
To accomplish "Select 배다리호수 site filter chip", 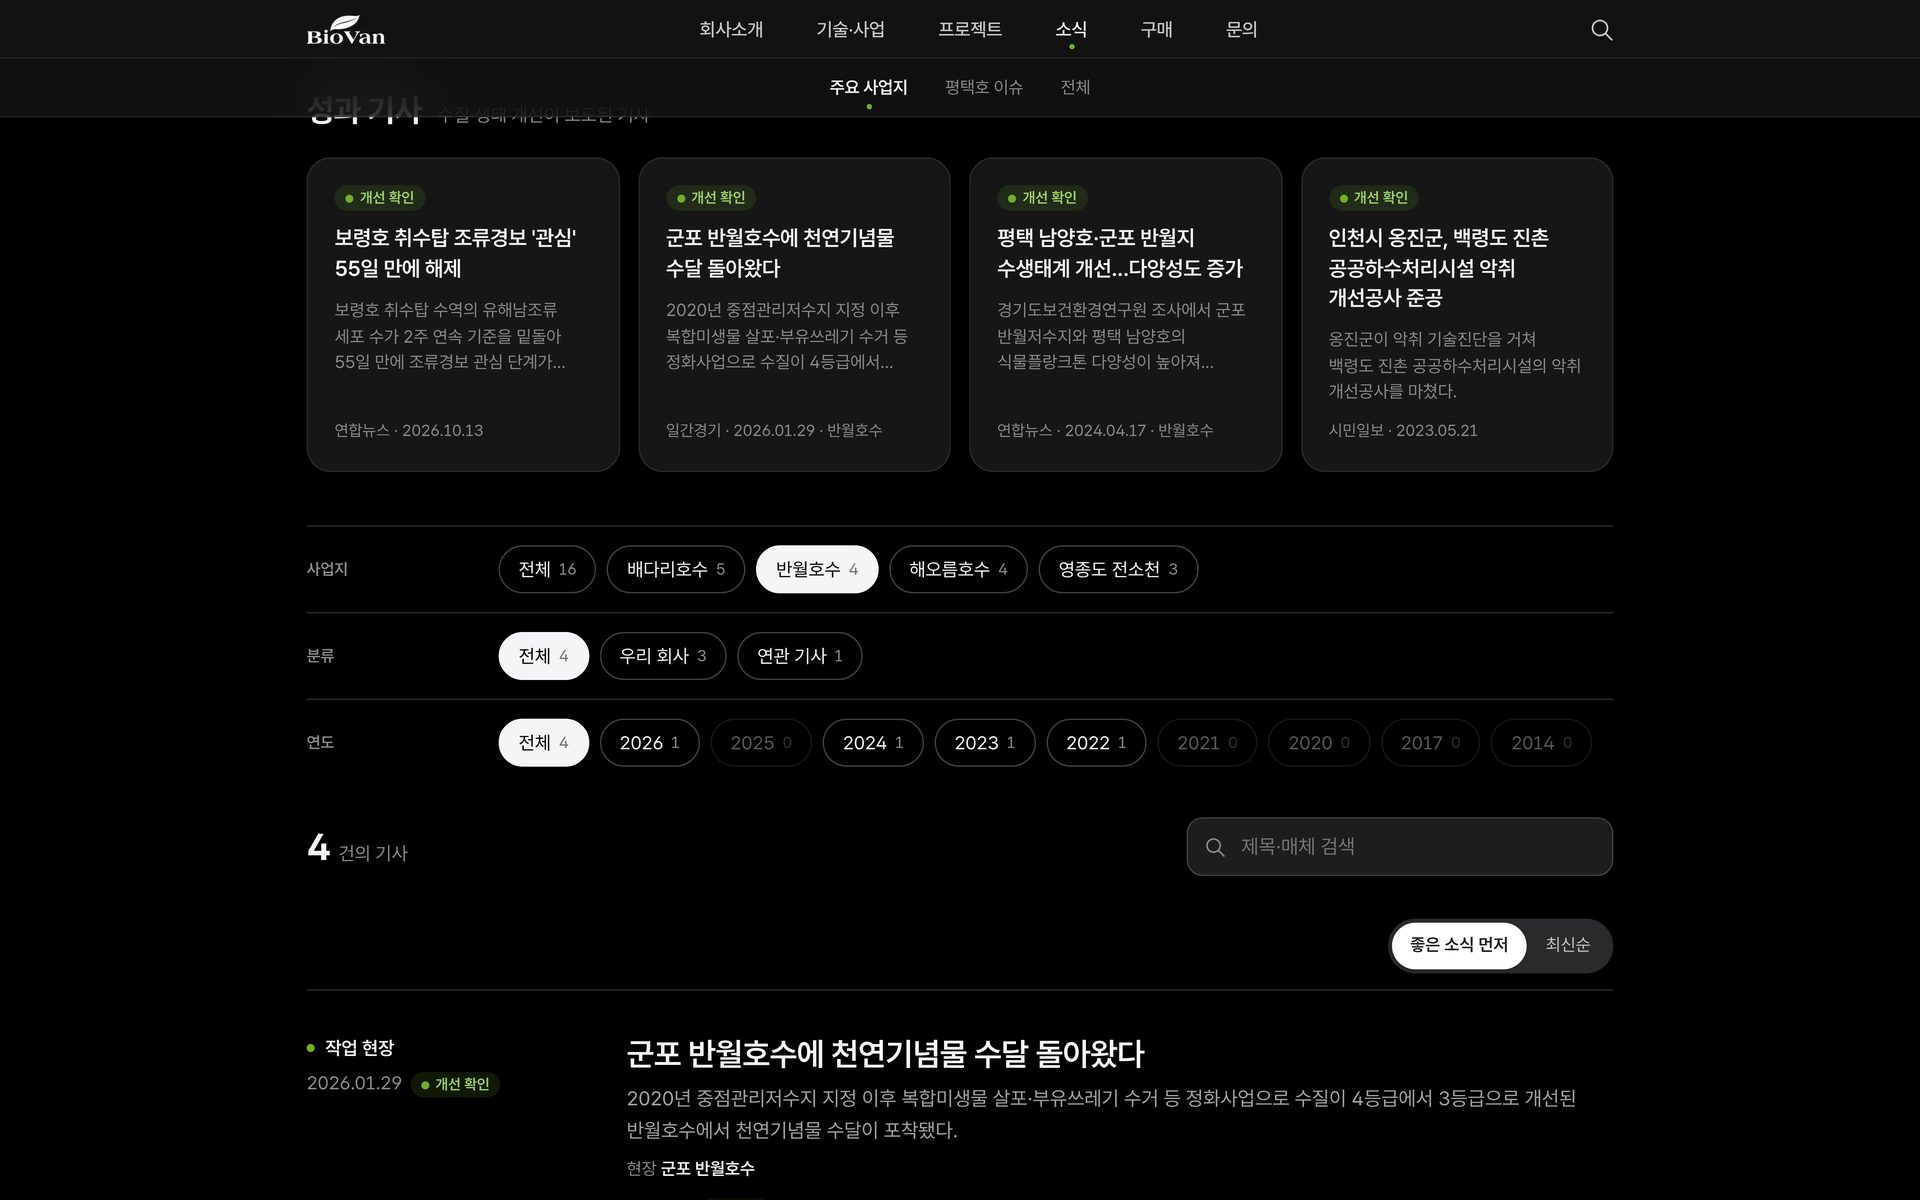I will (676, 569).
